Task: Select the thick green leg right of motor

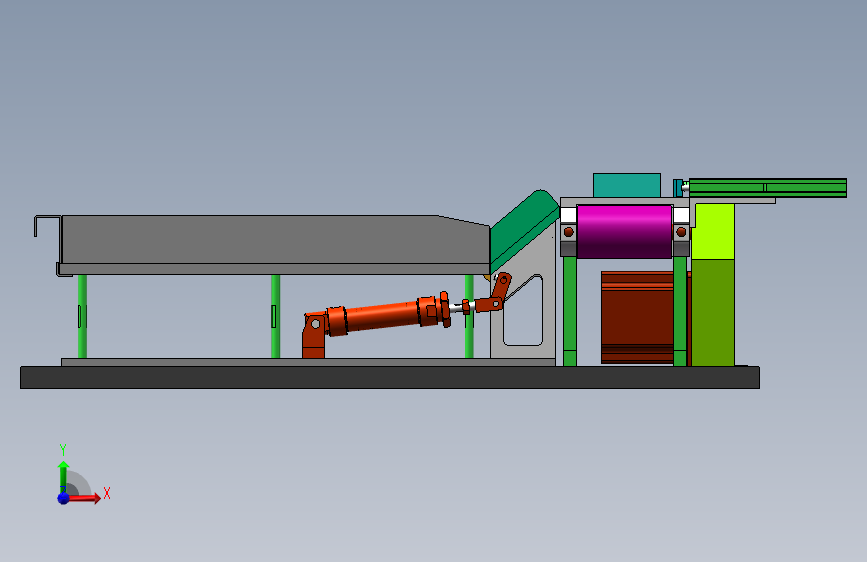Action: (680, 311)
